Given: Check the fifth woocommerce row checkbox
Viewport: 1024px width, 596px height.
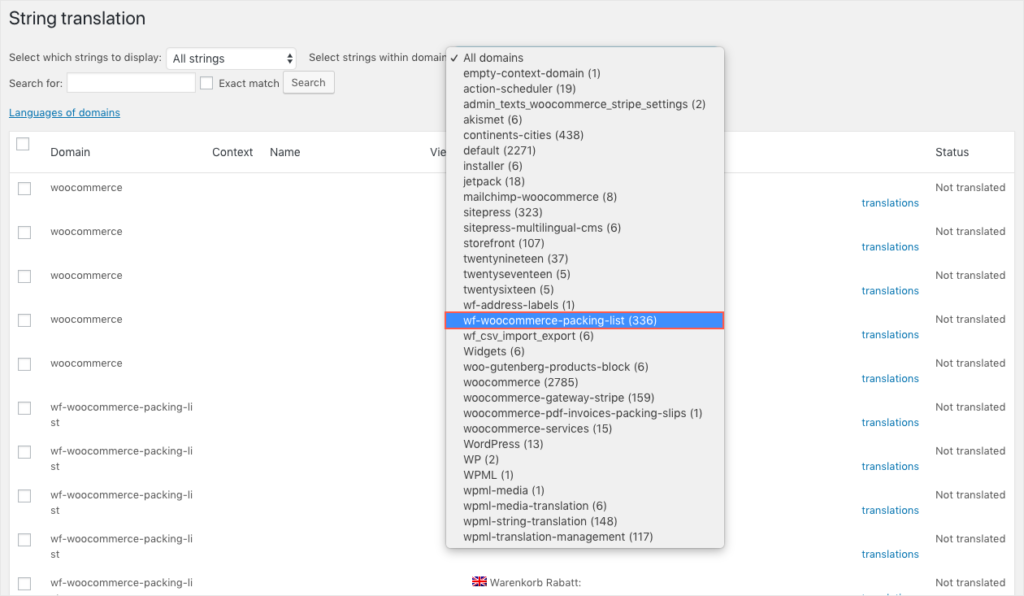Looking at the screenshot, I should (24, 364).
